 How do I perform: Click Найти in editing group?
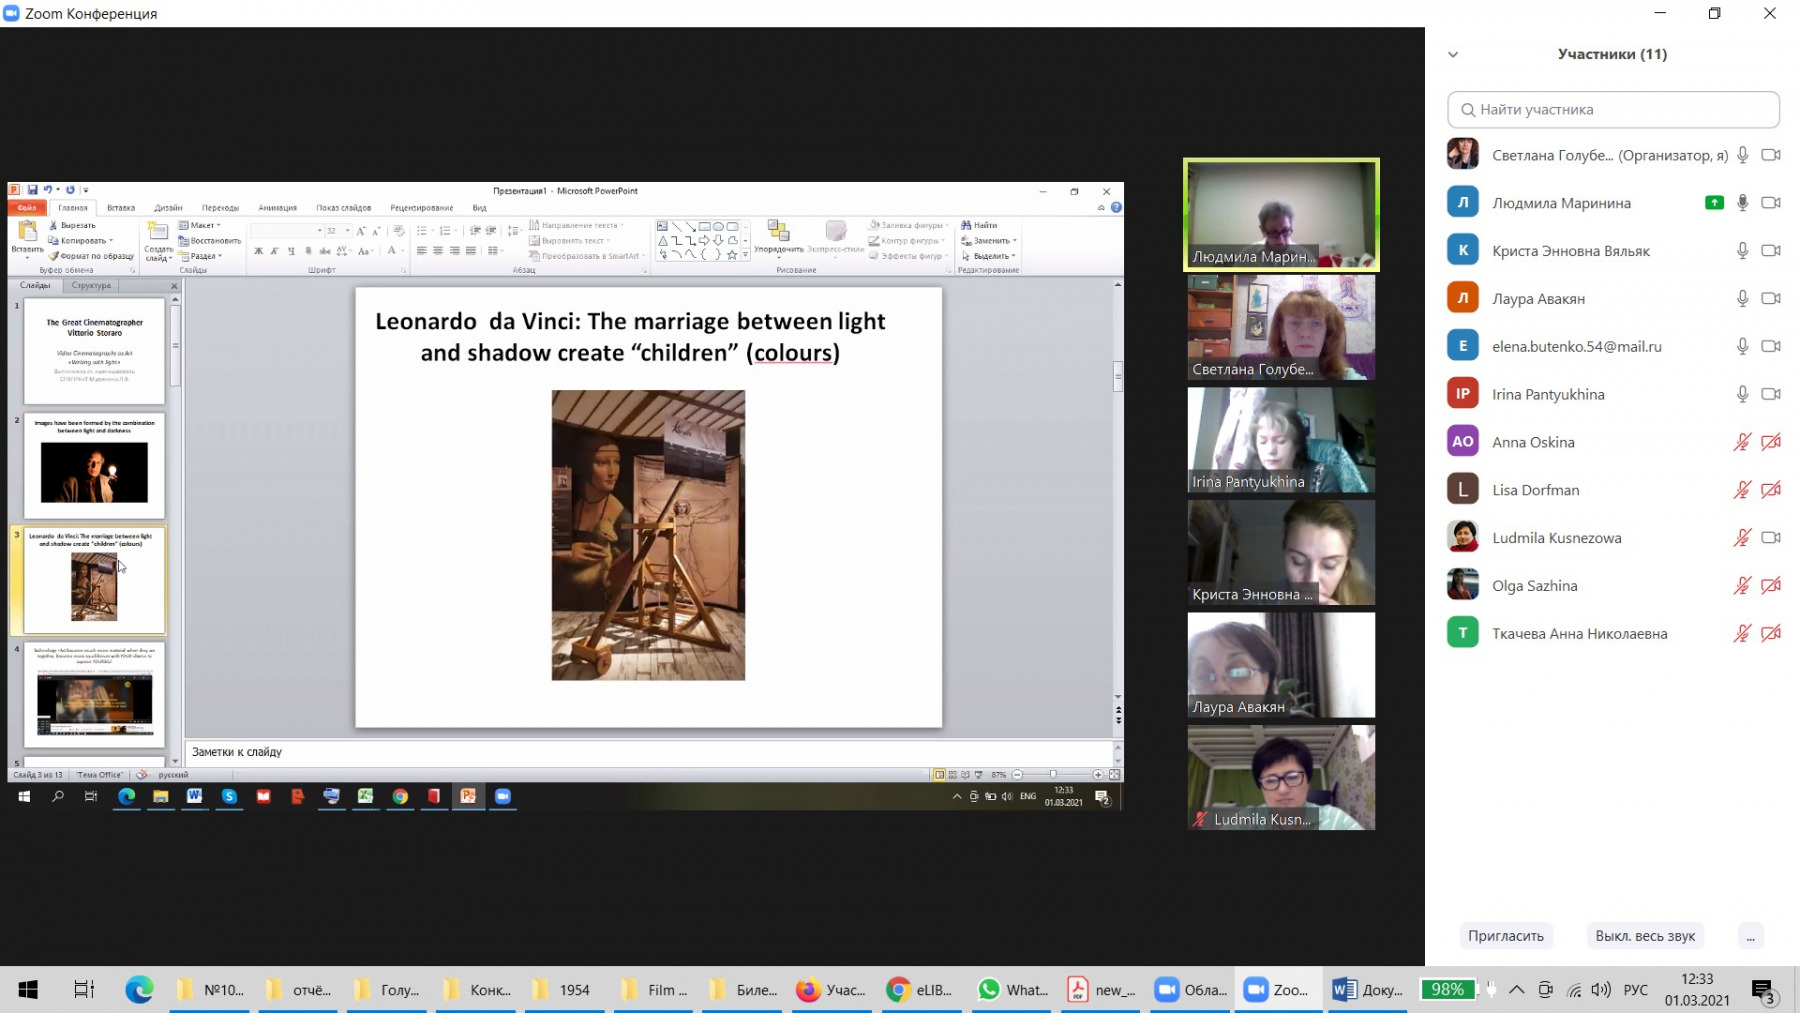[979, 226]
